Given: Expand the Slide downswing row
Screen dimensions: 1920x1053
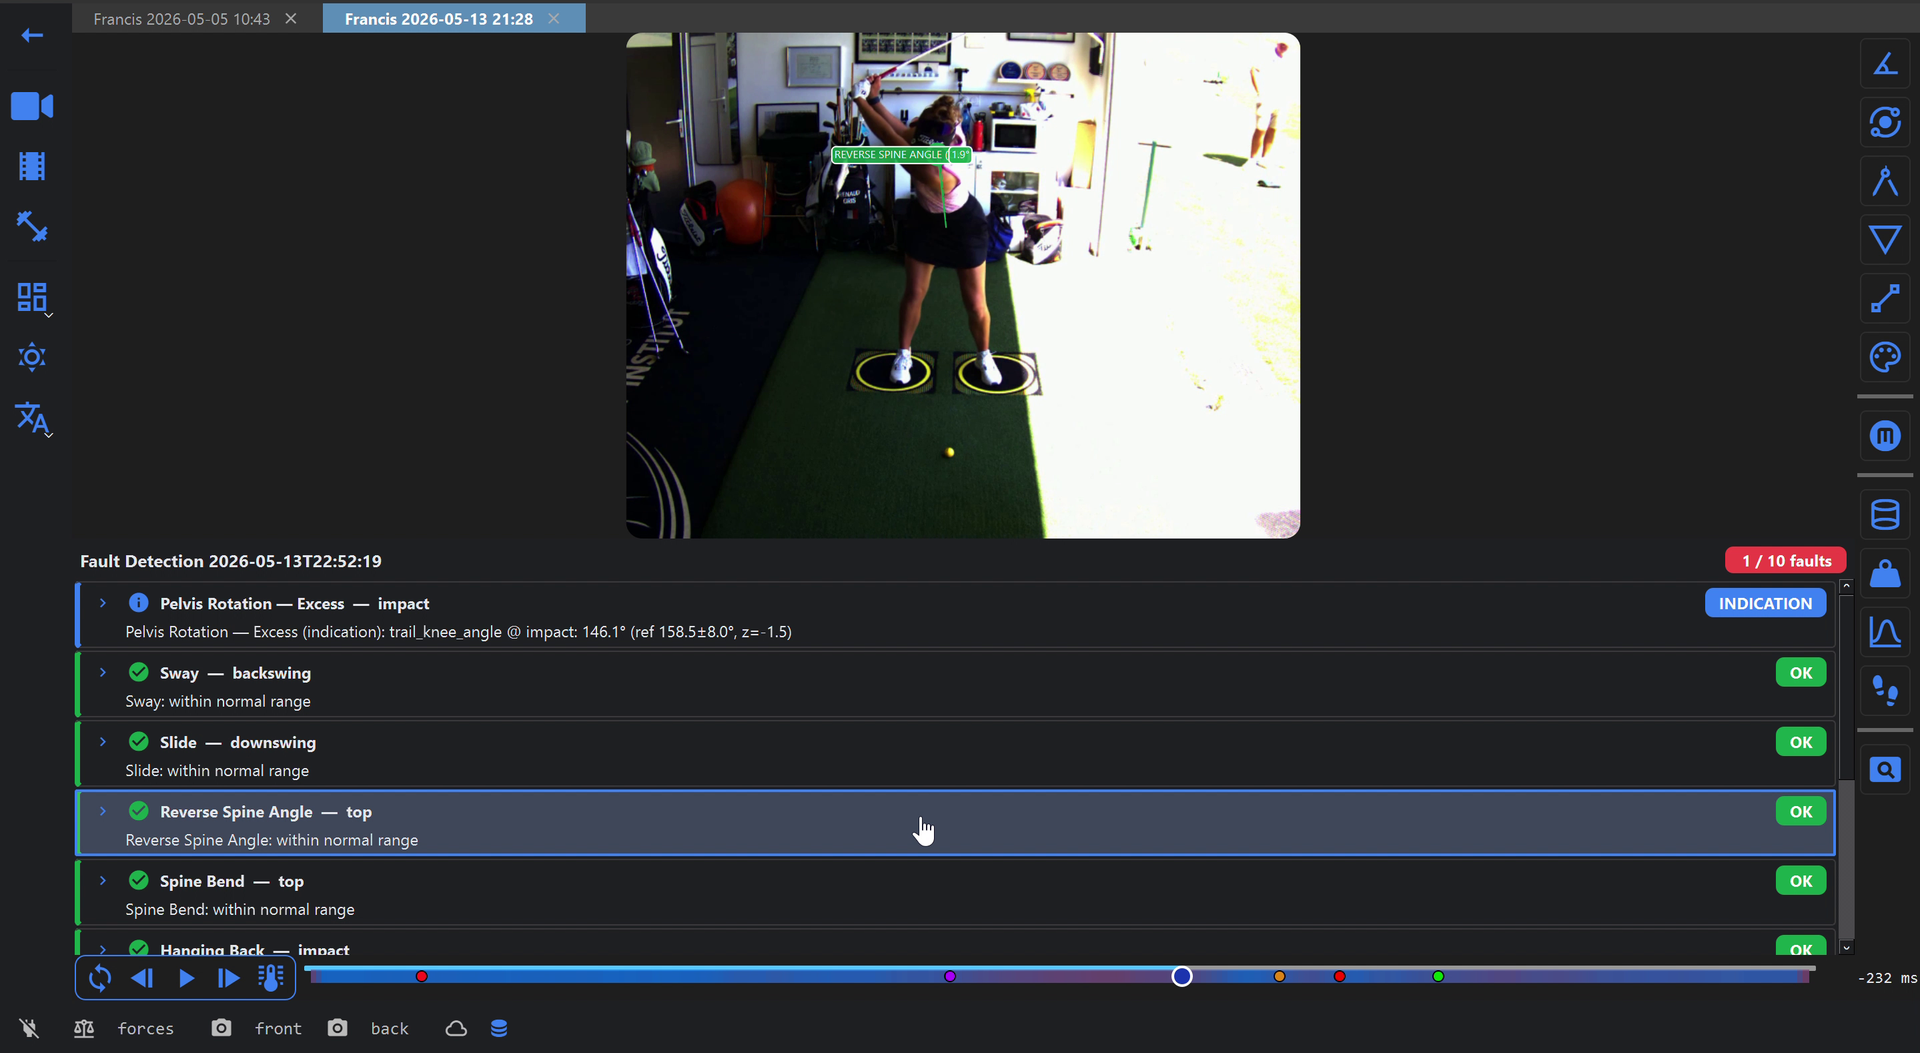Looking at the screenshot, I should (103, 742).
